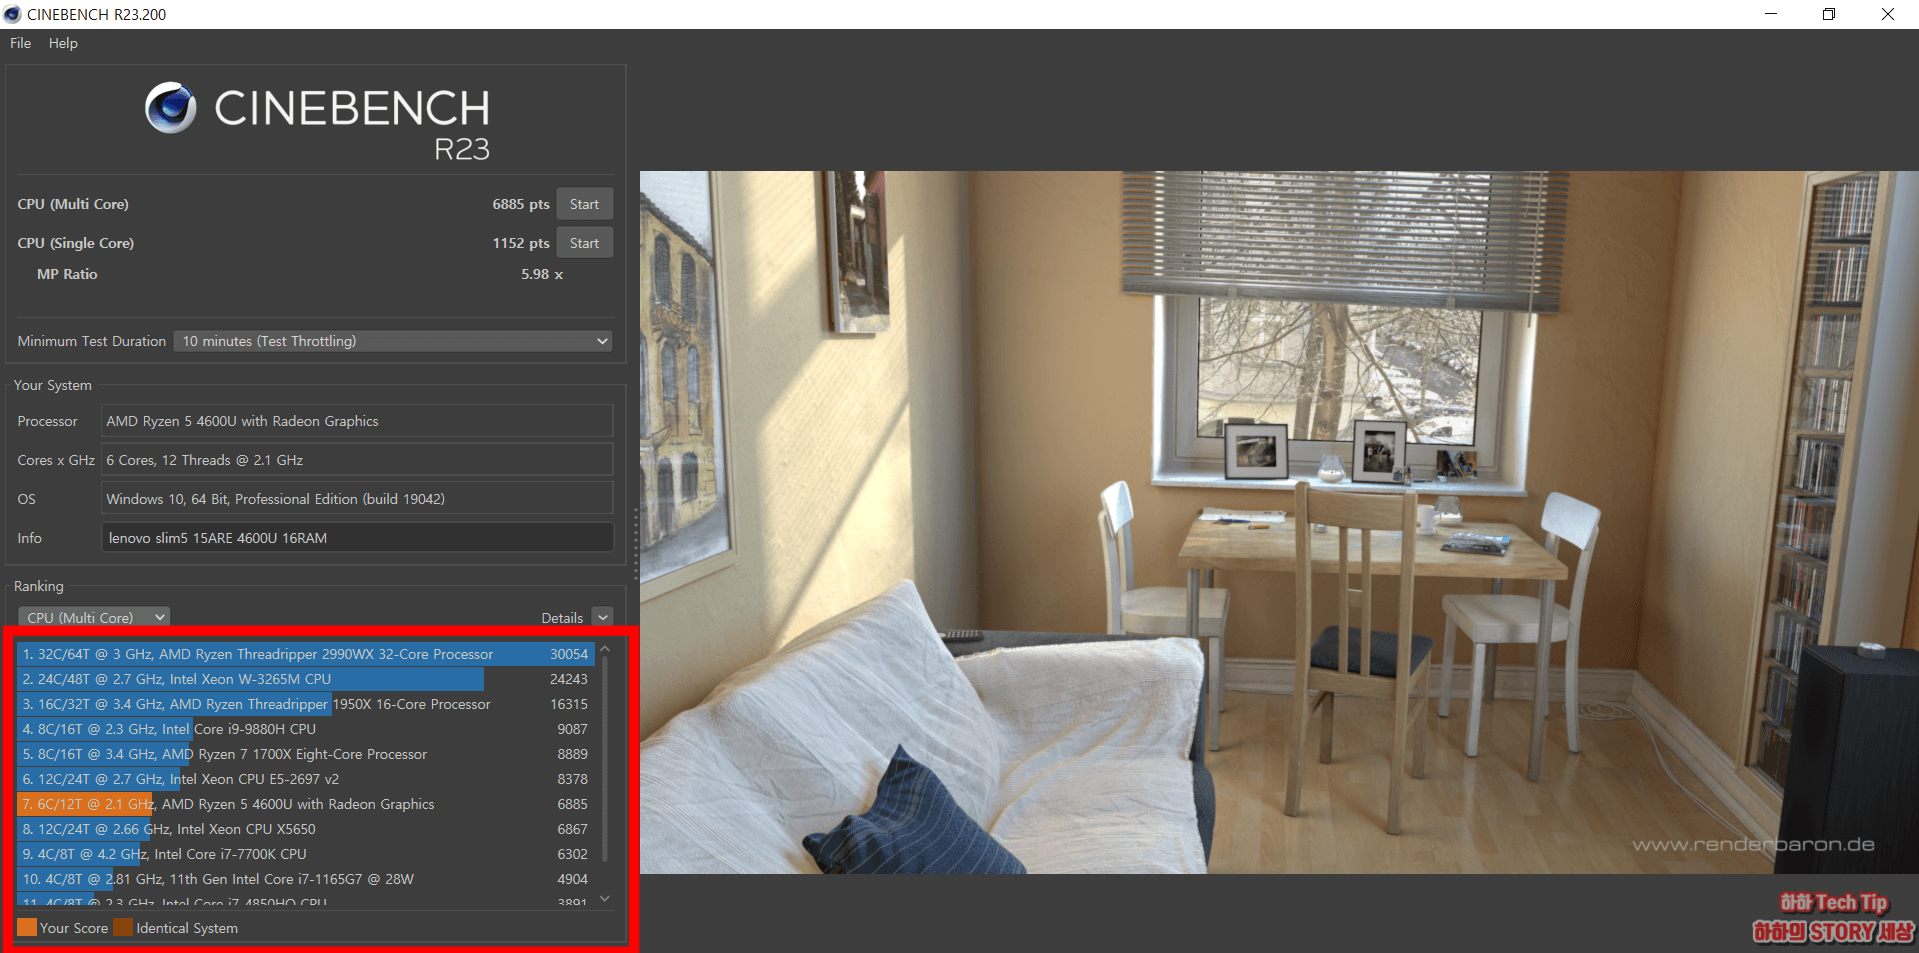The width and height of the screenshot is (1919, 953).
Task: Close the Cinebench window
Action: tap(1888, 14)
